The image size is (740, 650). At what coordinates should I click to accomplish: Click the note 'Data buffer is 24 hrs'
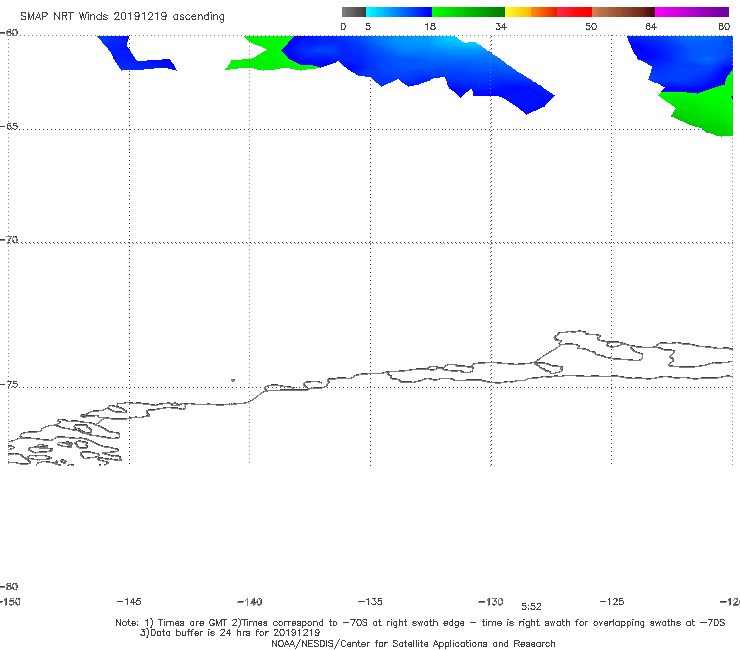coord(201,633)
